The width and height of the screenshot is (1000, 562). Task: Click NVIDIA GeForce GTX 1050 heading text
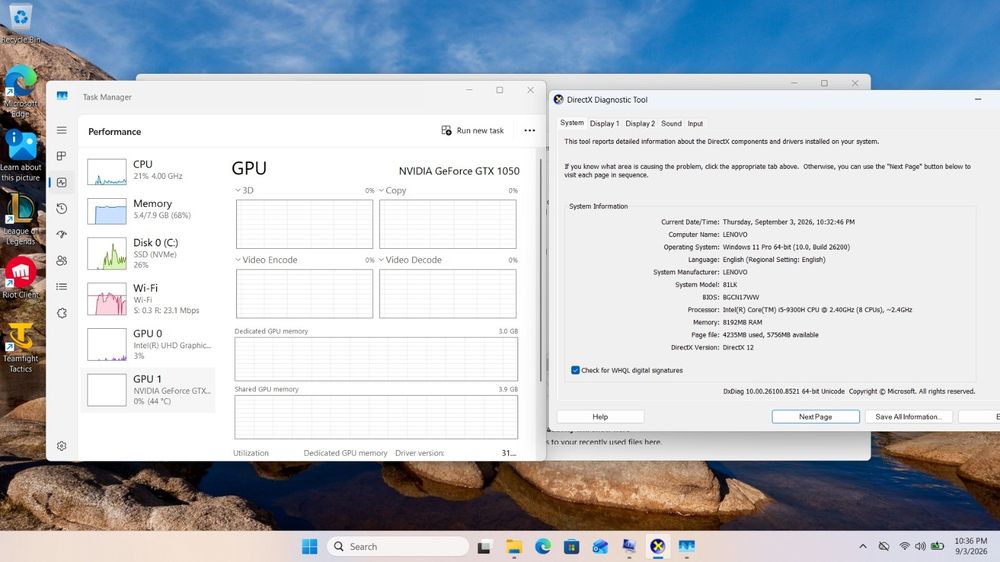pyautogui.click(x=459, y=171)
